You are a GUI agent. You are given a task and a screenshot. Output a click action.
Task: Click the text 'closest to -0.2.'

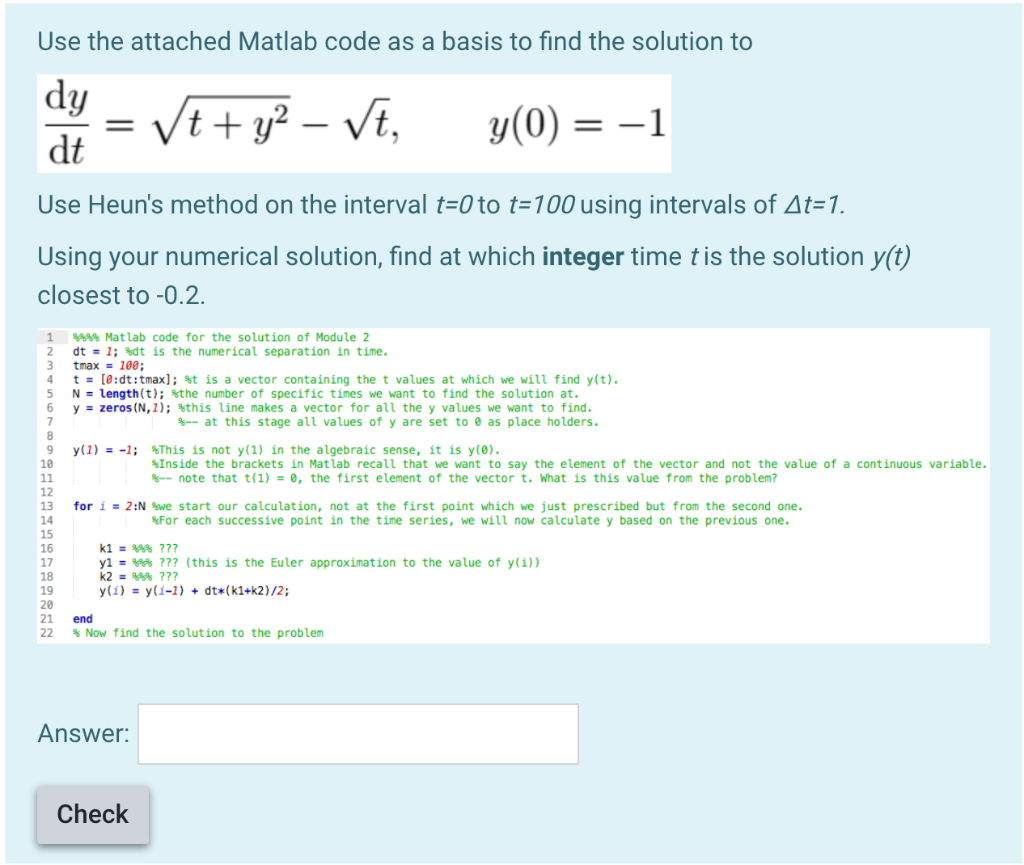121,295
